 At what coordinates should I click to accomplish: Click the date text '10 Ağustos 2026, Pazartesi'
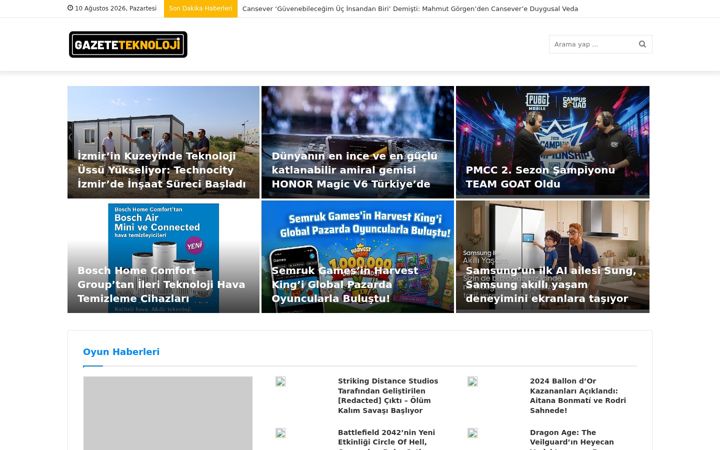[x=115, y=8]
